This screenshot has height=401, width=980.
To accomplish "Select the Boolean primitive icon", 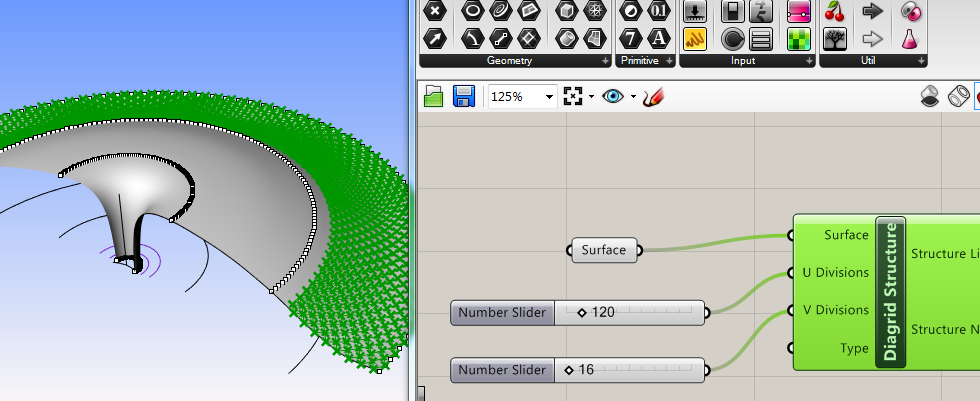I will (631, 10).
